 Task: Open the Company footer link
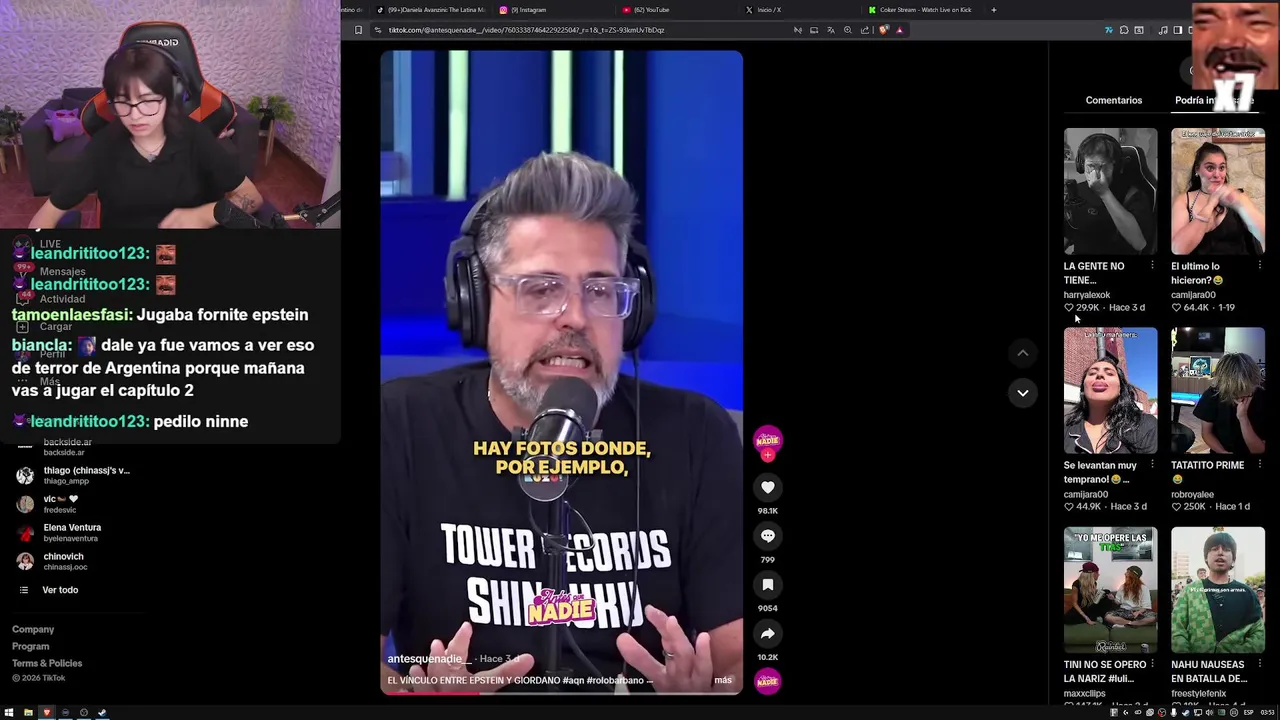point(33,630)
